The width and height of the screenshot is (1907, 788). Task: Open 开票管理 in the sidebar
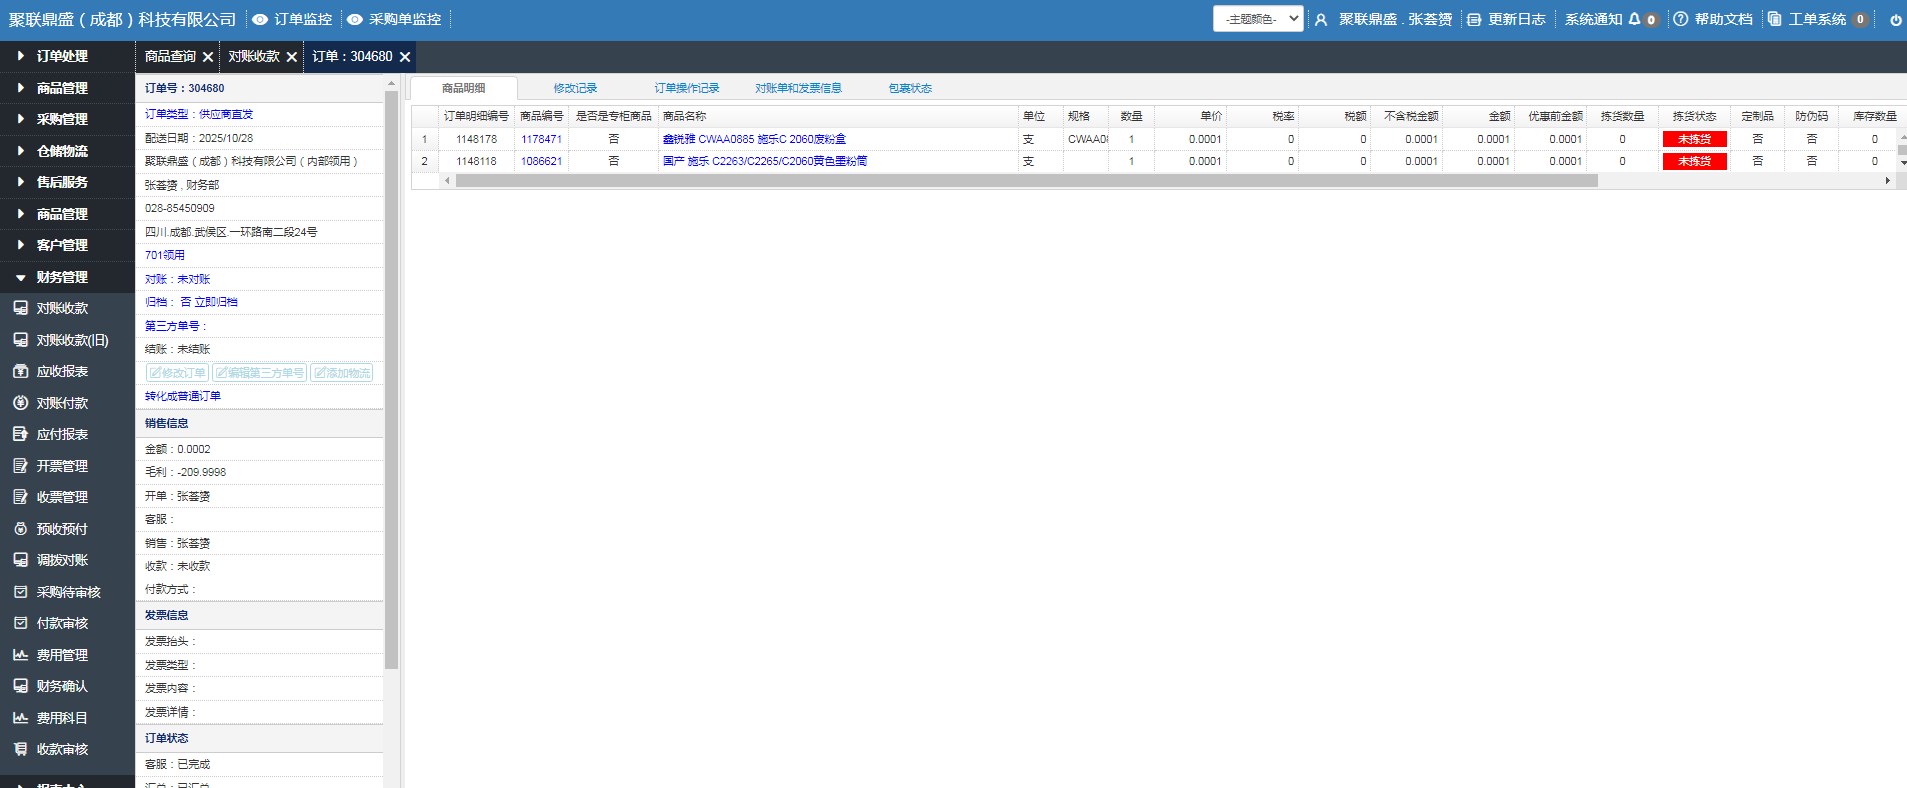tap(62, 466)
